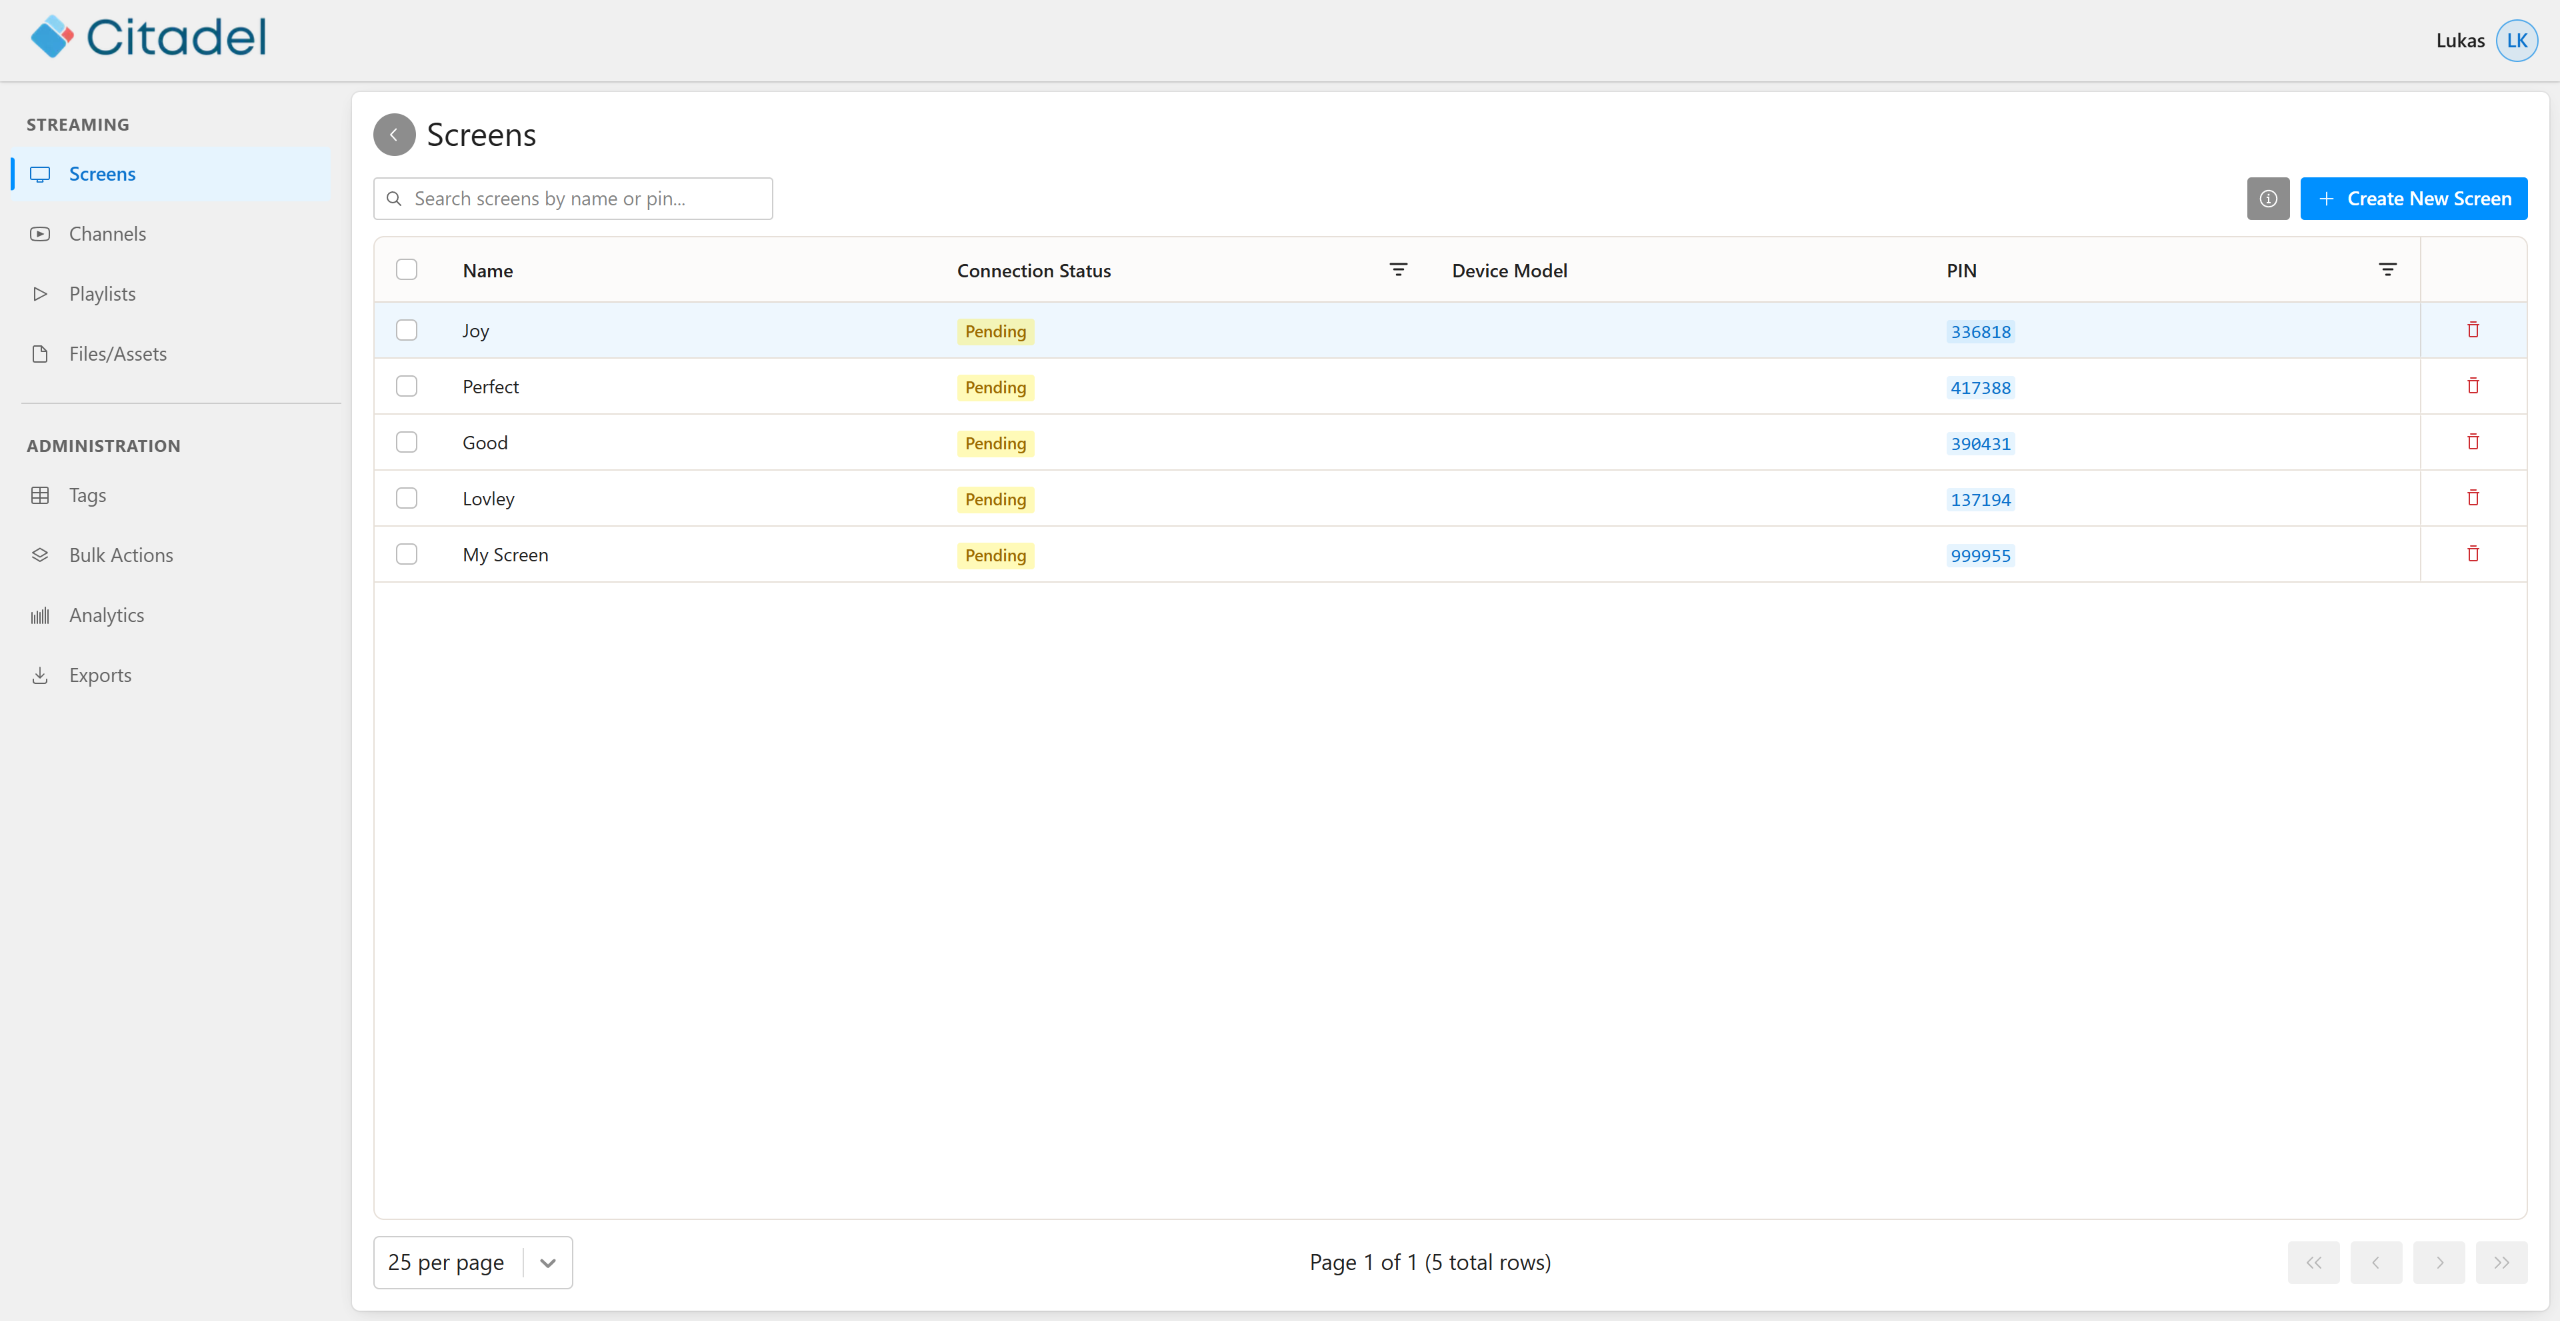Navigate to Analytics in Administration
The image size is (2560, 1321).
(x=106, y=615)
